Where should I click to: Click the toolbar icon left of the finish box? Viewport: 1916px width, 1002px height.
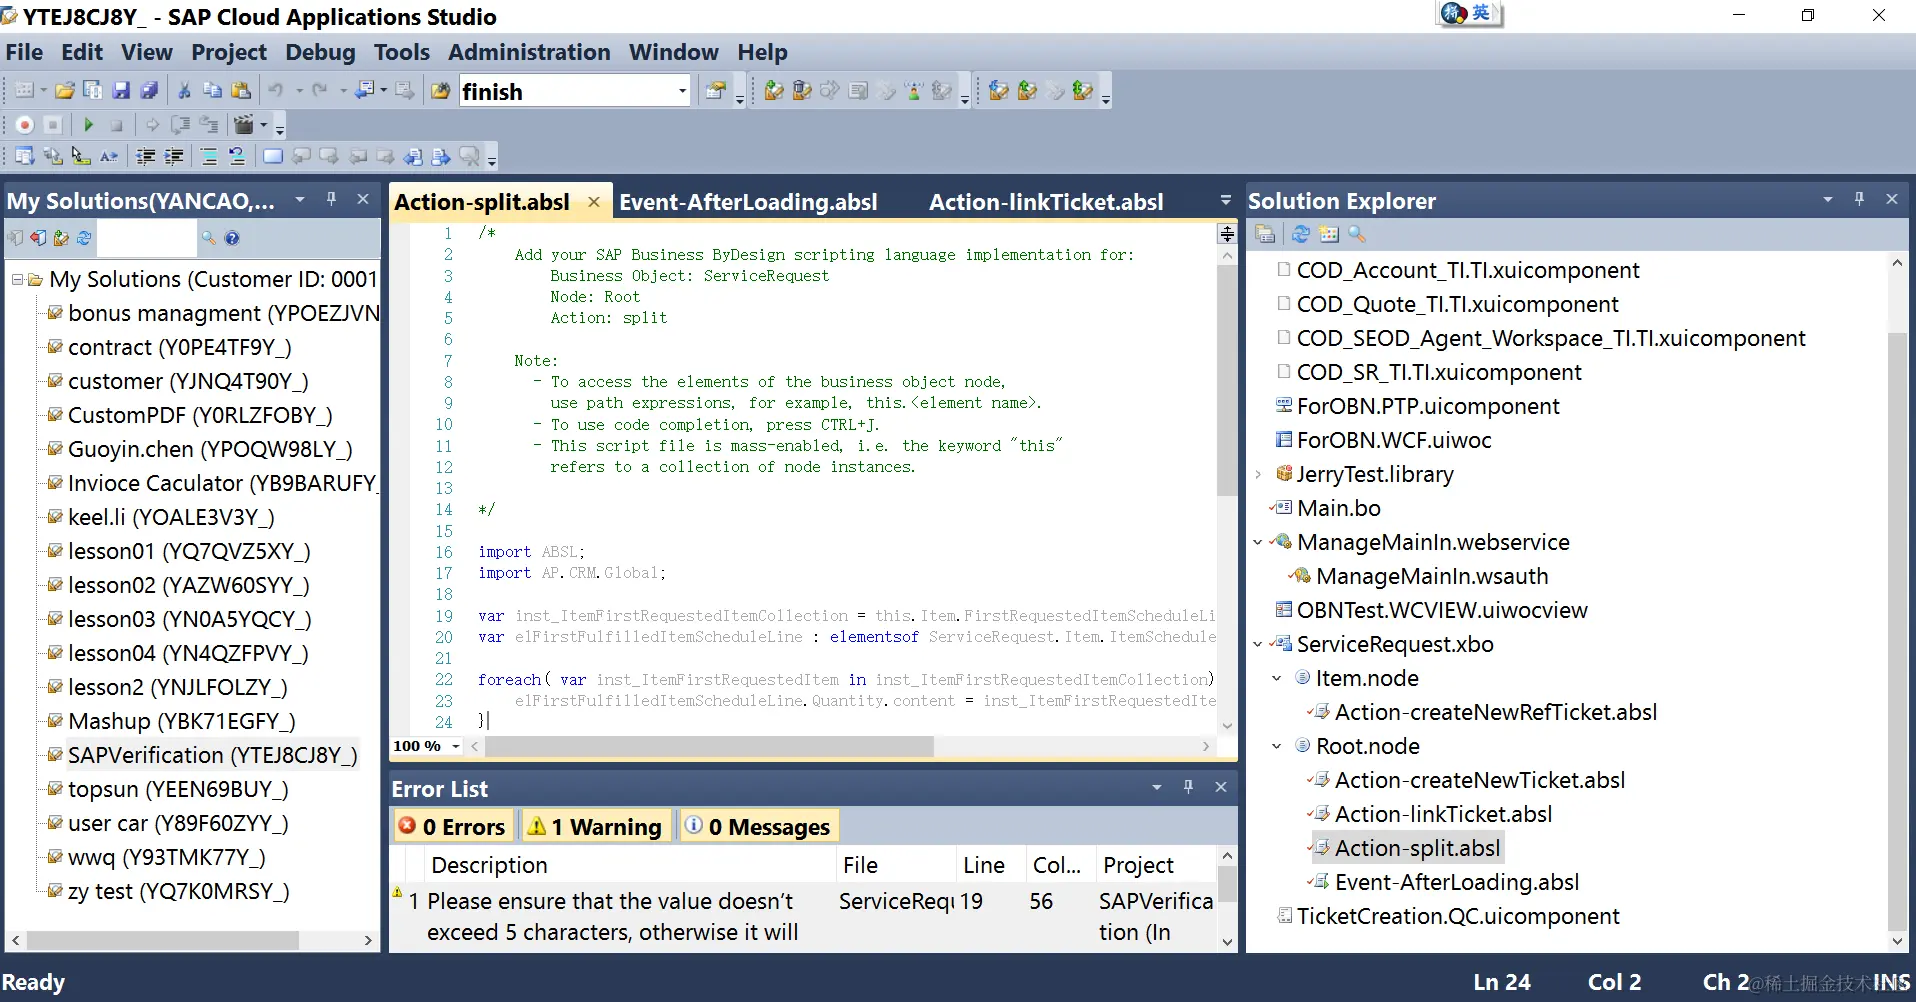440,91
